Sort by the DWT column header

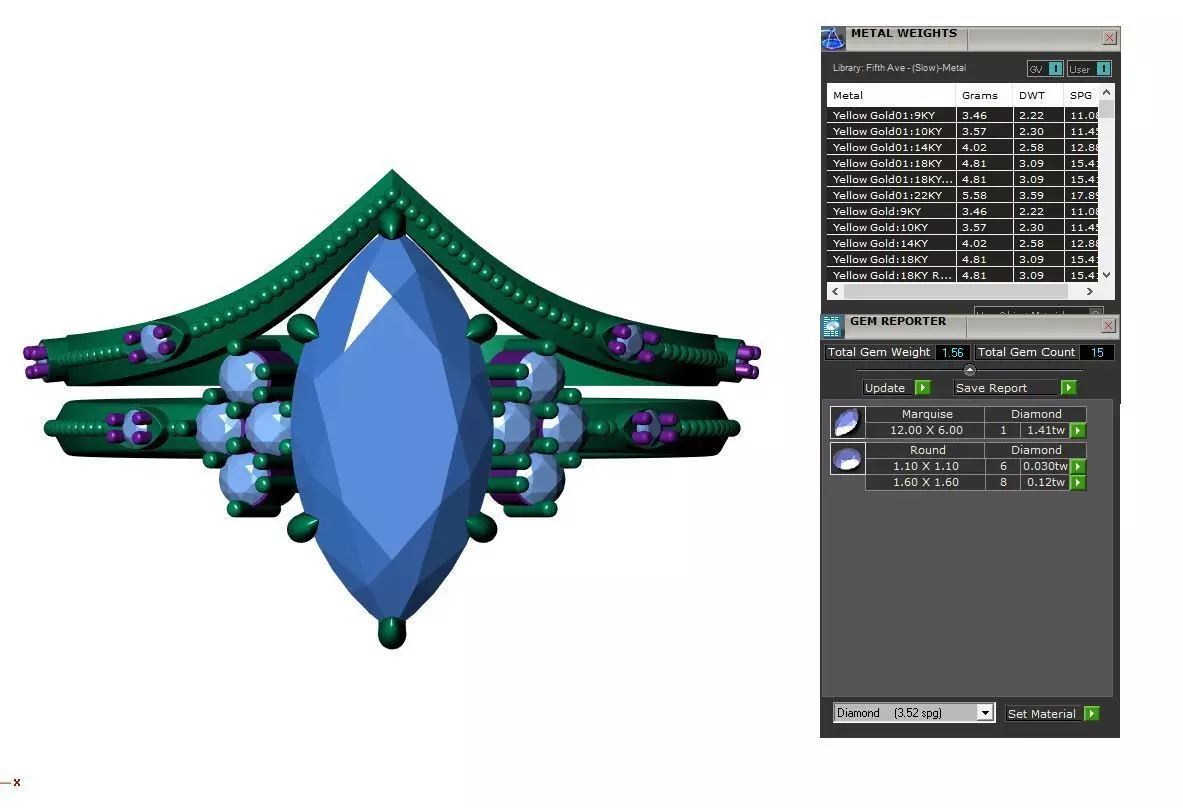(1038, 95)
